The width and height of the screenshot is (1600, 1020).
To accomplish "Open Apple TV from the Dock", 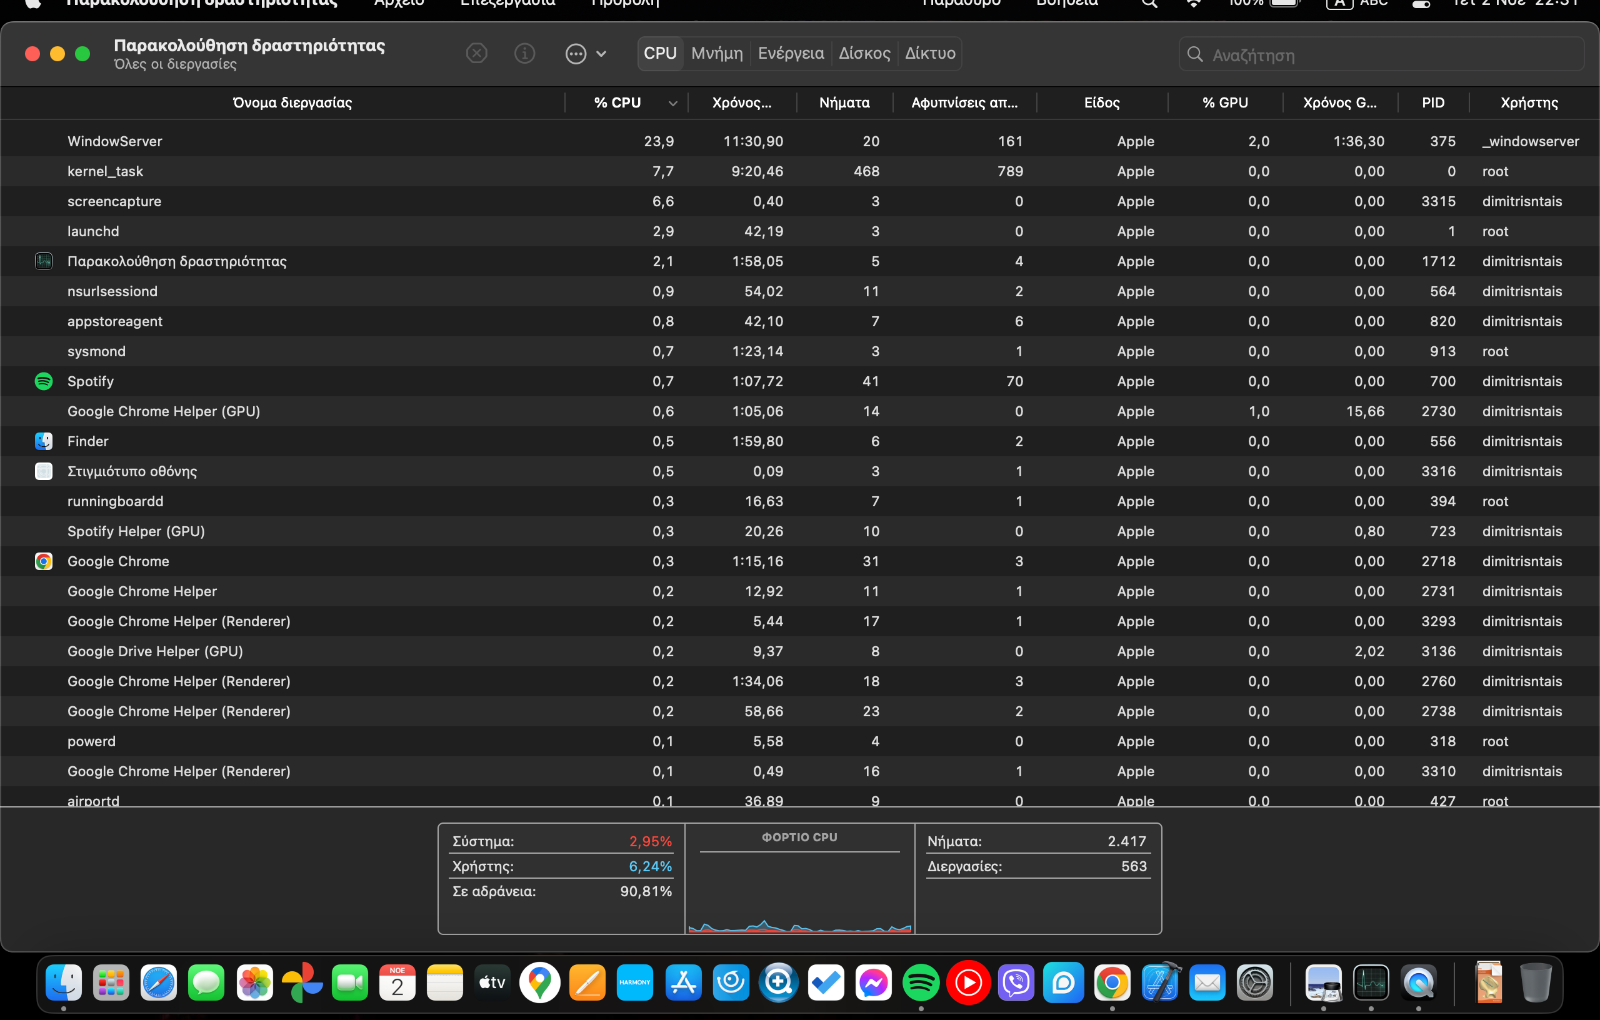I will click(x=492, y=983).
